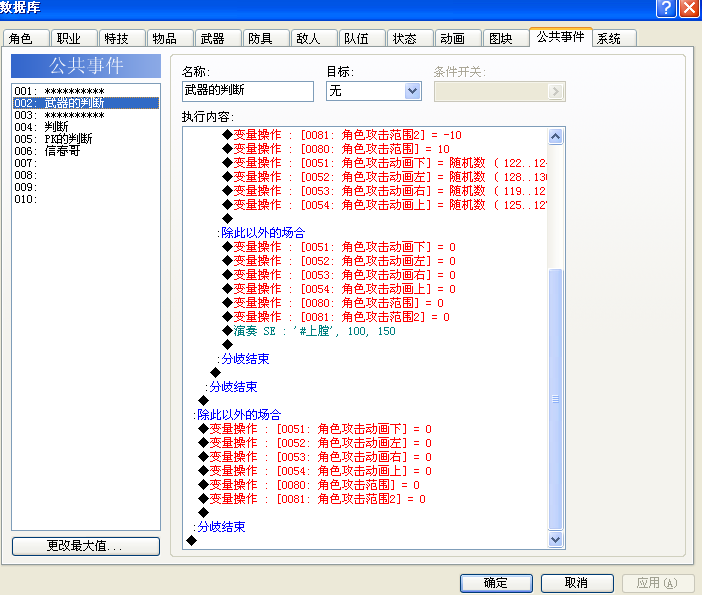Viewport: 702px width, 595px height.
Task: Open the 防具 tab
Action: 266,39
